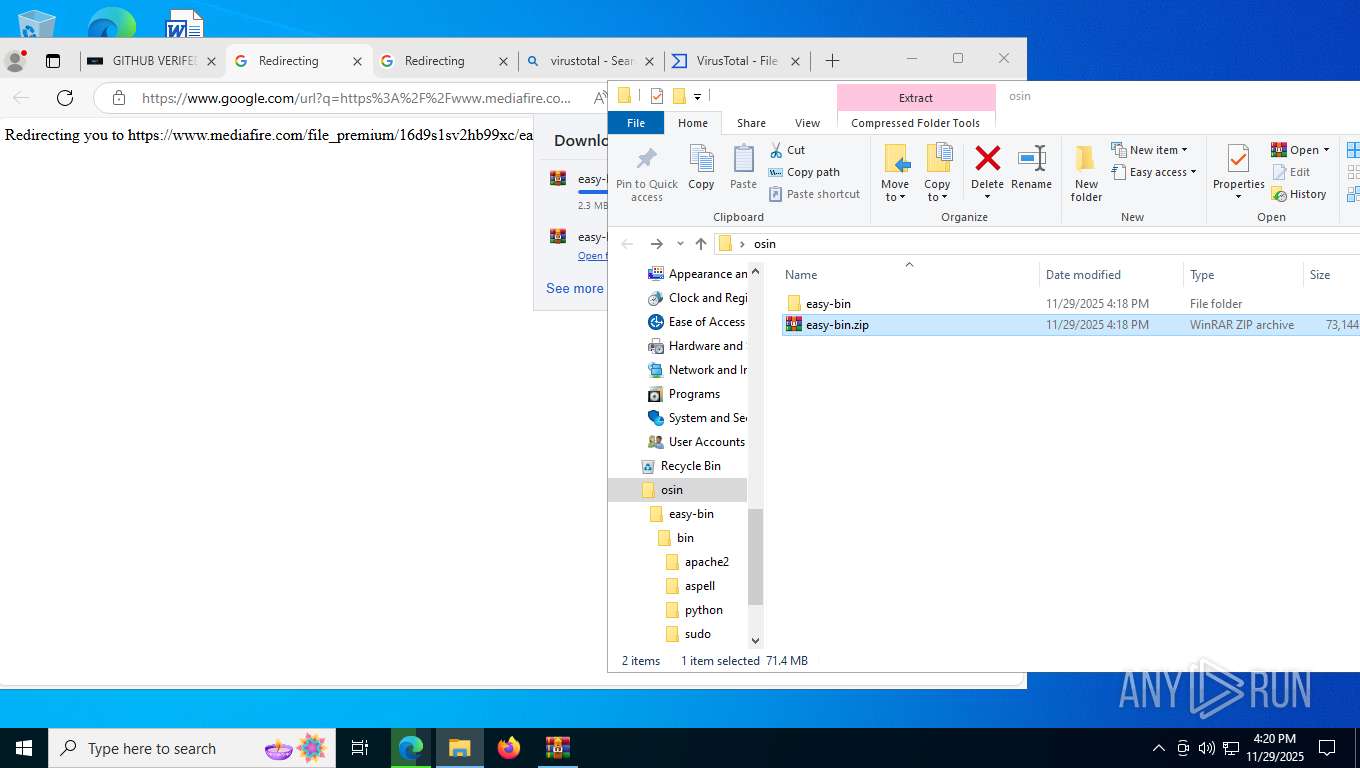Click Explorer forward navigation arrow

pyautogui.click(x=656, y=244)
